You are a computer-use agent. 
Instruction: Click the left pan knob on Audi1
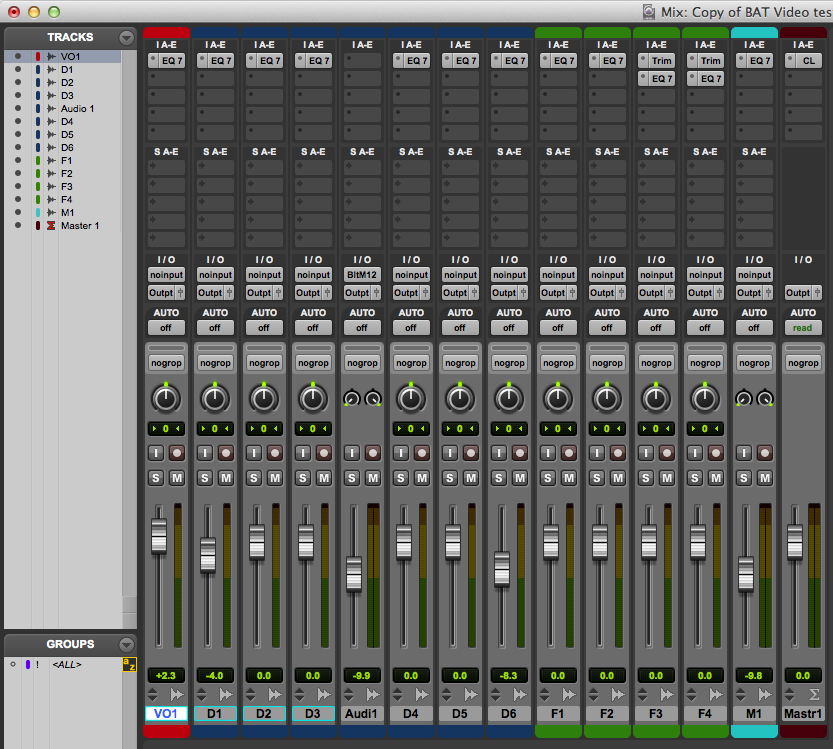click(352, 400)
